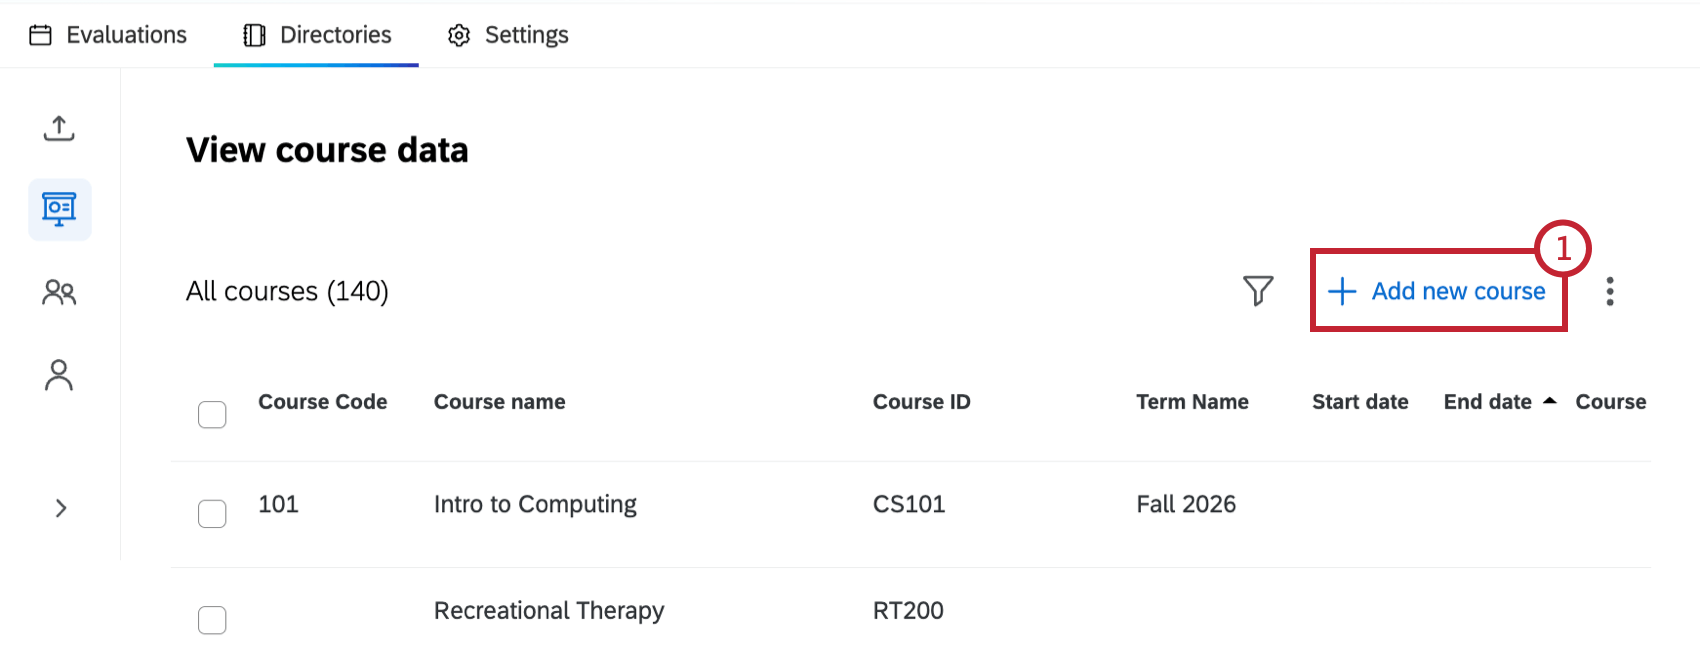This screenshot has width=1700, height=658.
Task: Select the individual user icon in sidebar
Action: pos(59,376)
